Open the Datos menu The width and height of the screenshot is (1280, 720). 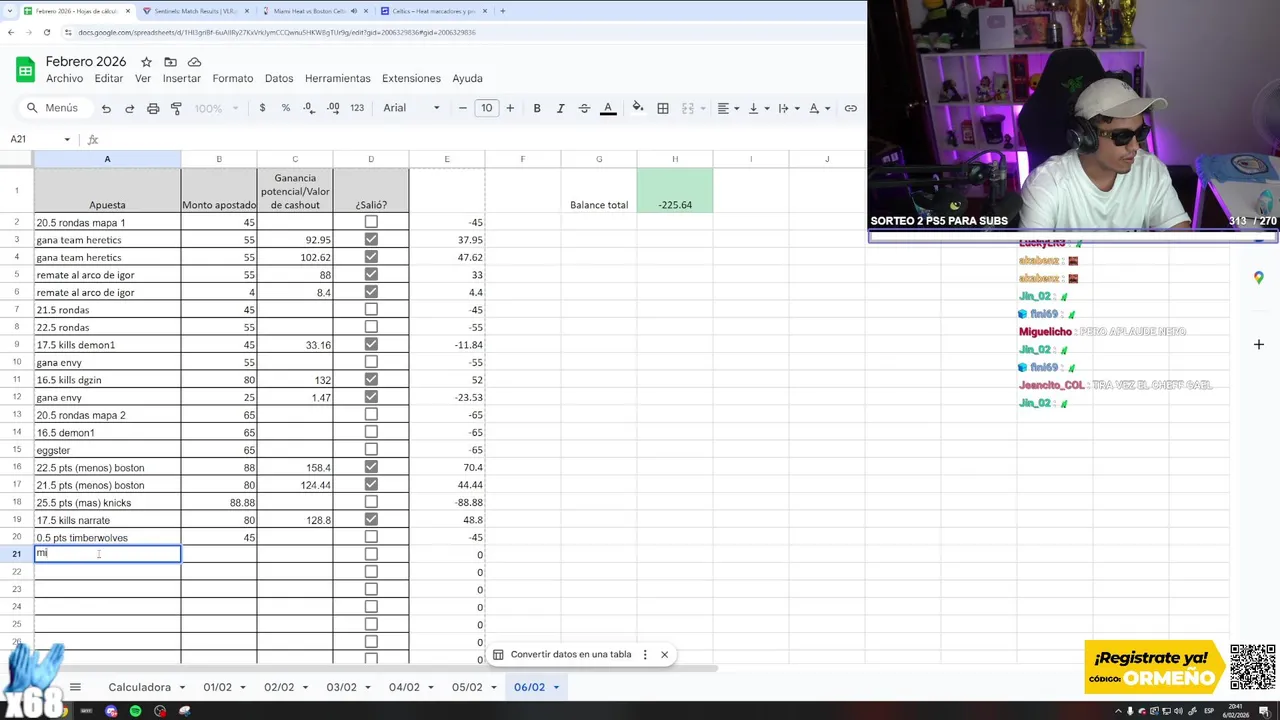[x=279, y=78]
